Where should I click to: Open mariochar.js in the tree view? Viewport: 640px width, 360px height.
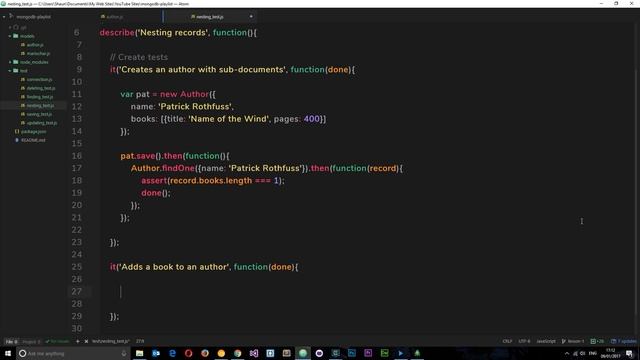(38, 53)
